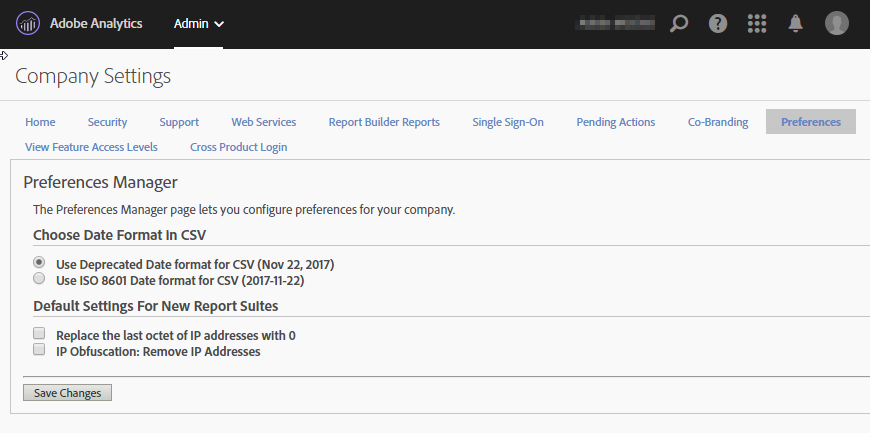The width and height of the screenshot is (870, 433).
Task: Switch to the Support tab
Action: pyautogui.click(x=179, y=122)
